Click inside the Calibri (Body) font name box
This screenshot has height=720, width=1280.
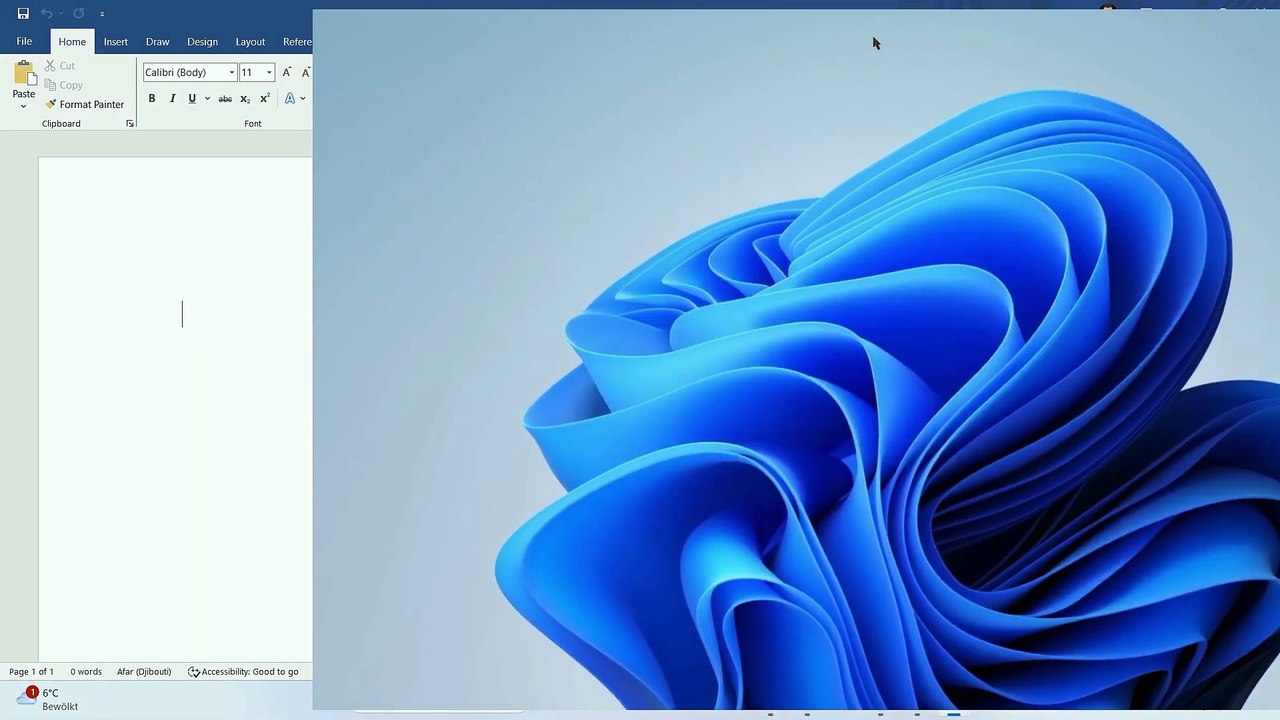[x=184, y=72]
